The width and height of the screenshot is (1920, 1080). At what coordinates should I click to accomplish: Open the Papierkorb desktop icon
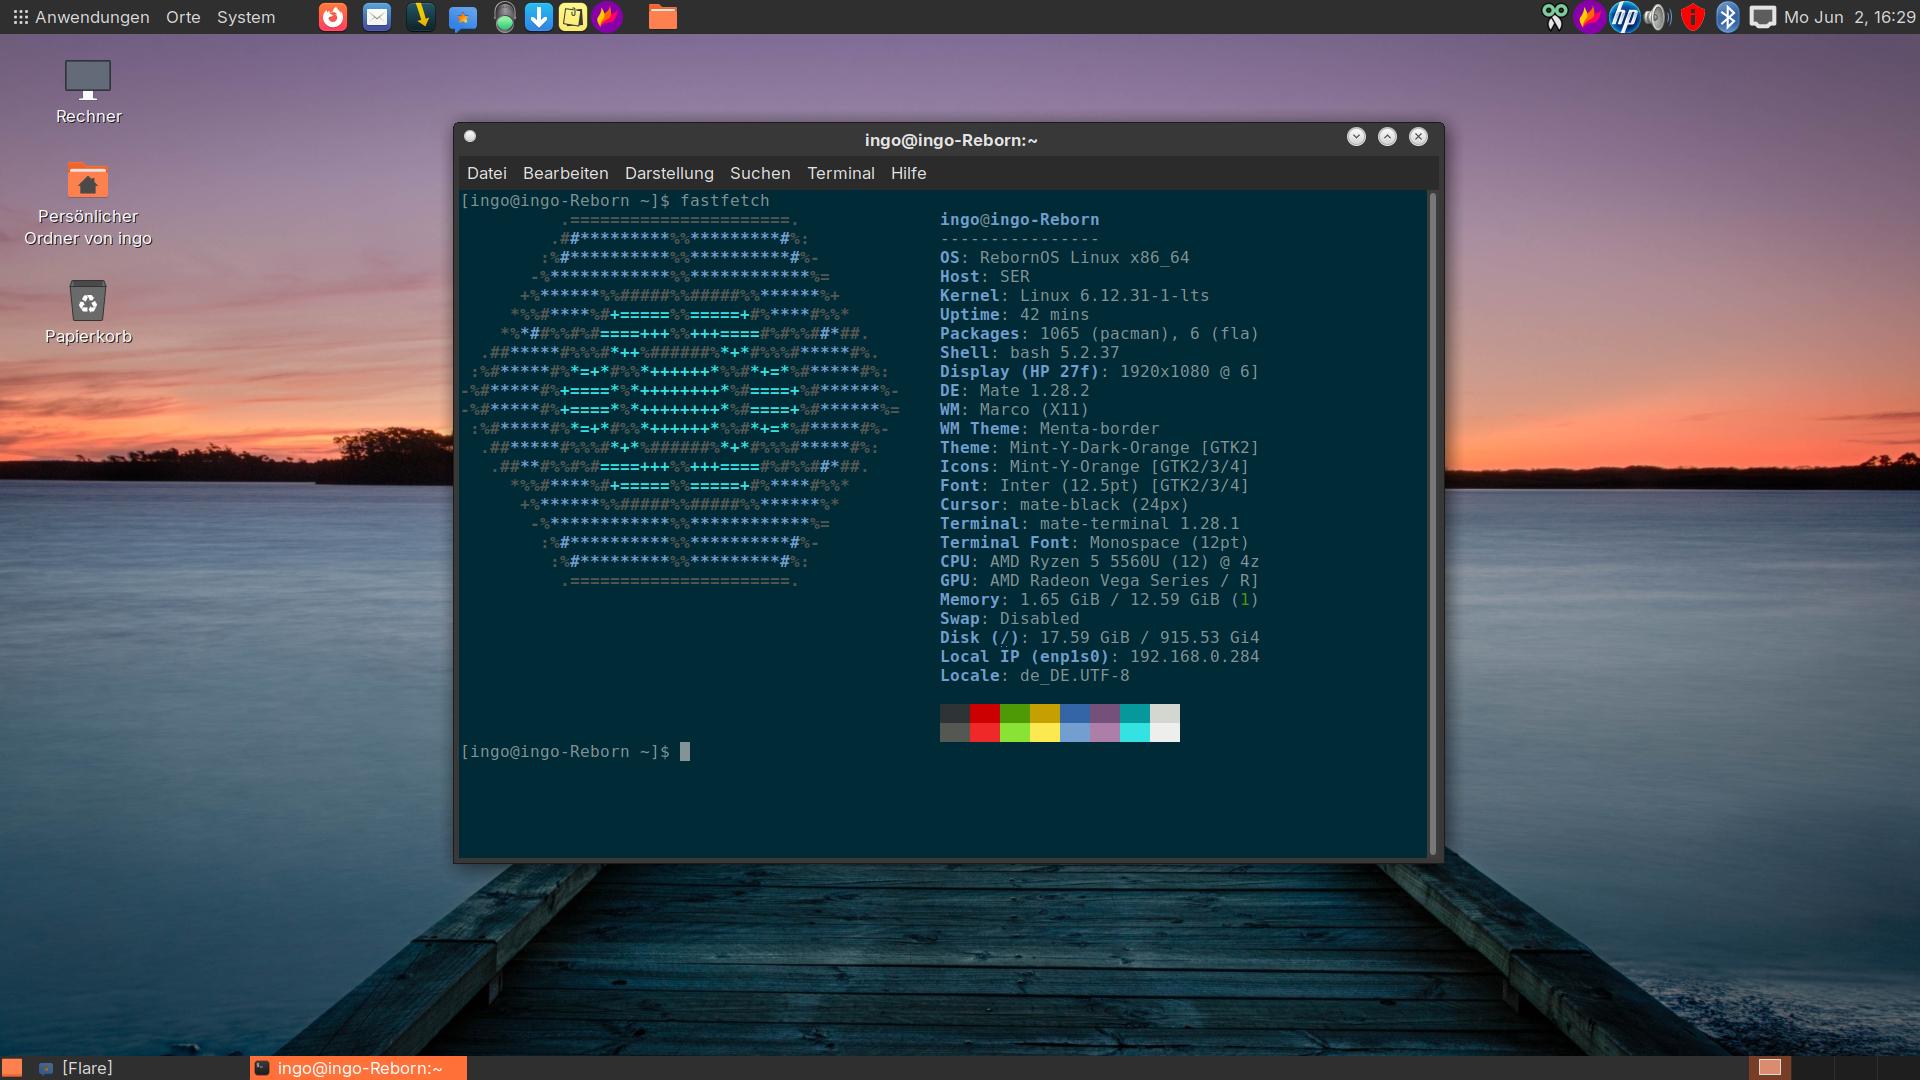click(88, 302)
